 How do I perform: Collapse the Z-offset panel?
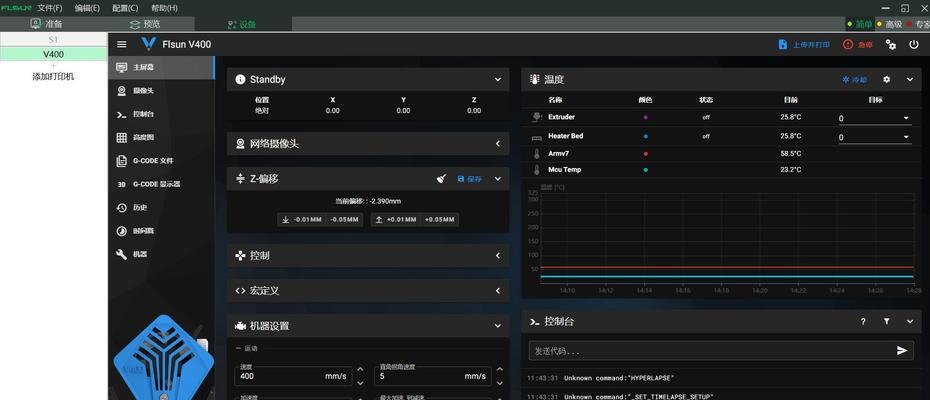(498, 179)
